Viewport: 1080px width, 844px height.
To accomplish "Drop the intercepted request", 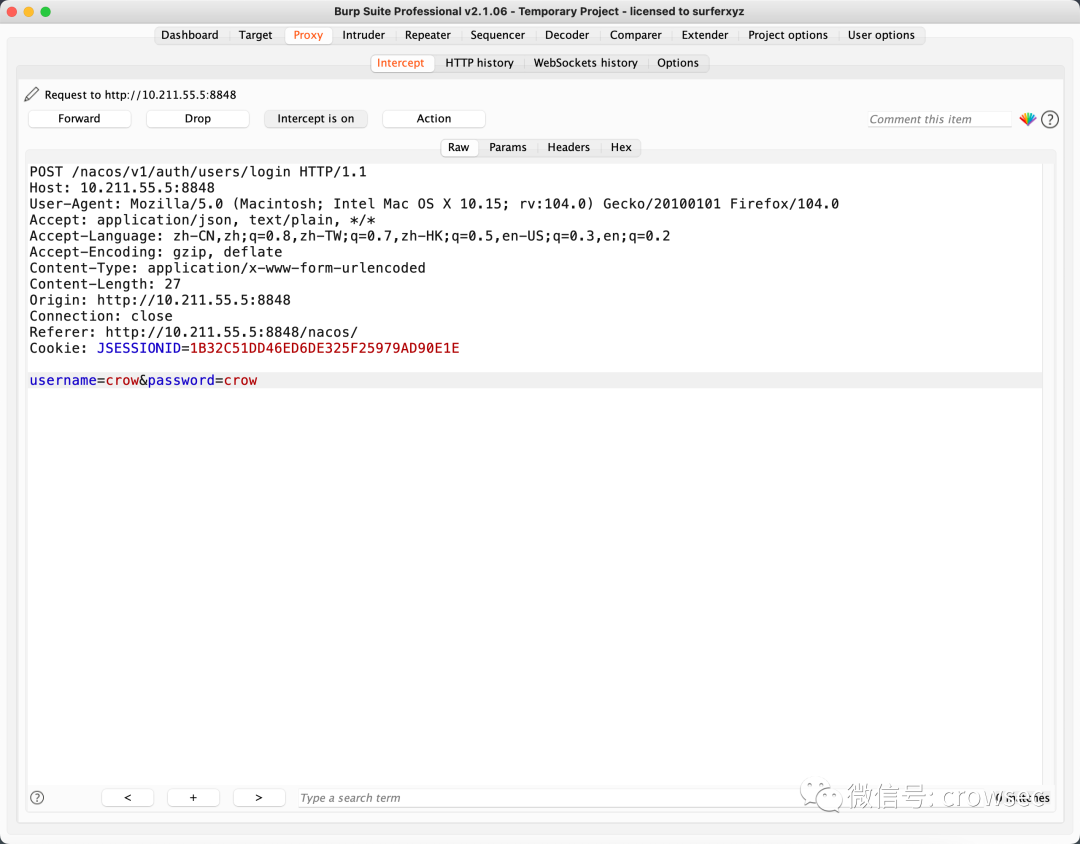I will (198, 119).
